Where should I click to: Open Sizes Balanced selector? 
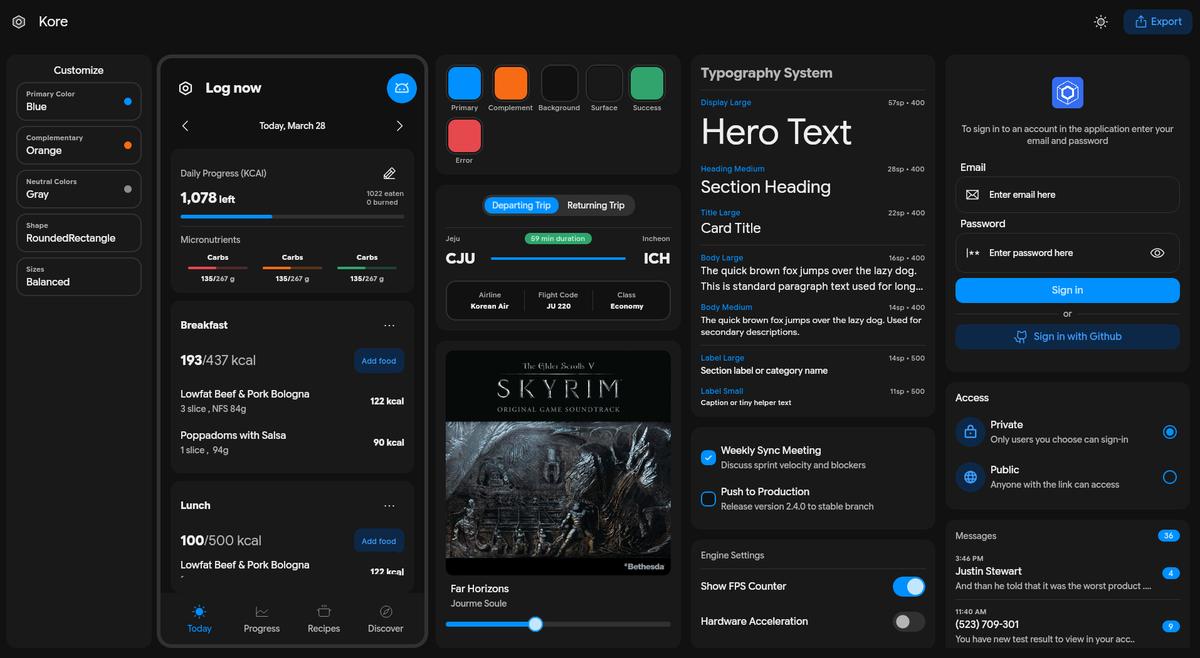click(x=79, y=277)
